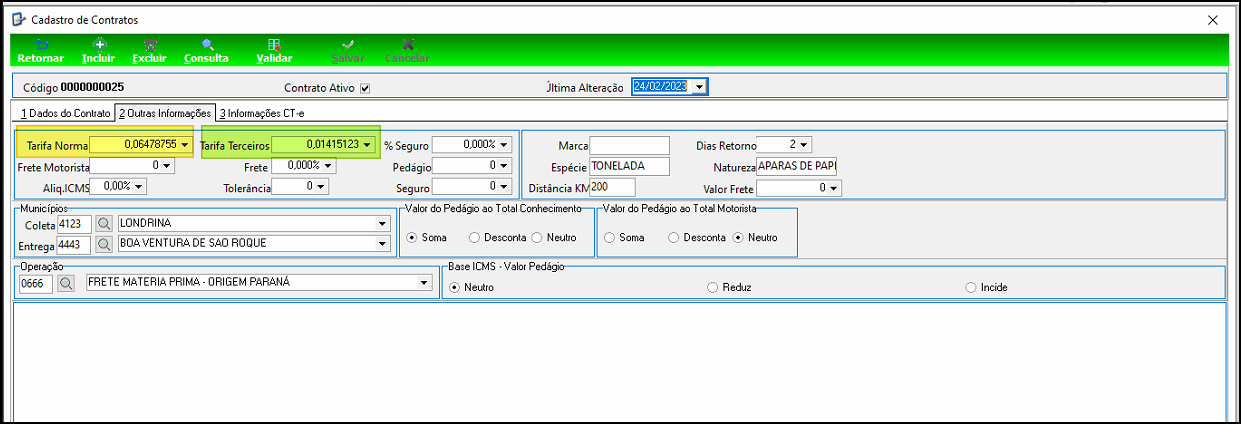
Task: Open the Tolerância dropdown
Action: pos(321,186)
